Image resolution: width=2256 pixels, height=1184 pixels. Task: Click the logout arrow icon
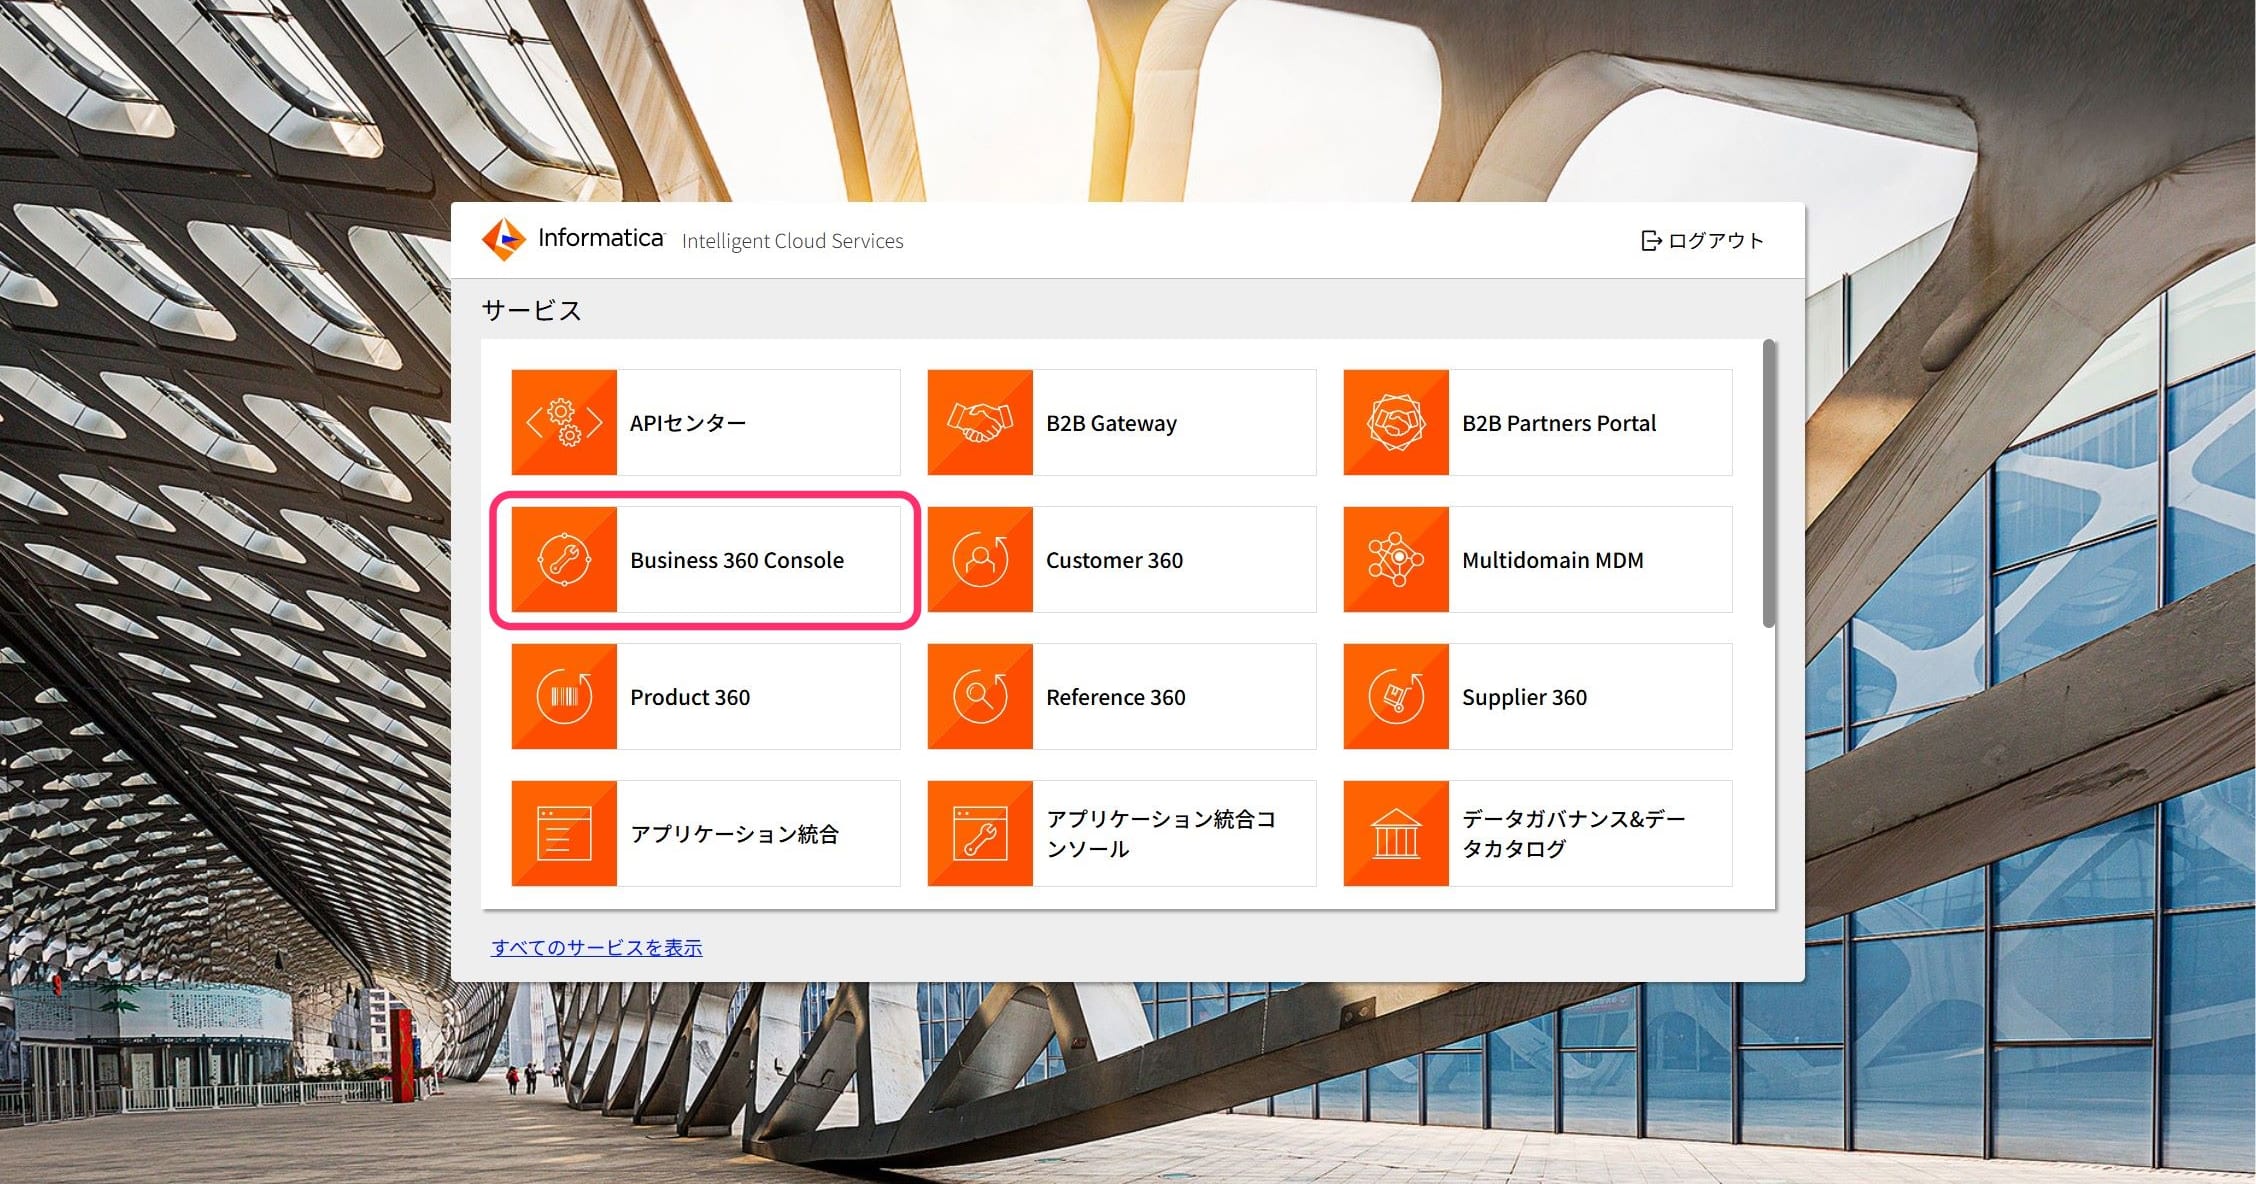[x=1651, y=241]
